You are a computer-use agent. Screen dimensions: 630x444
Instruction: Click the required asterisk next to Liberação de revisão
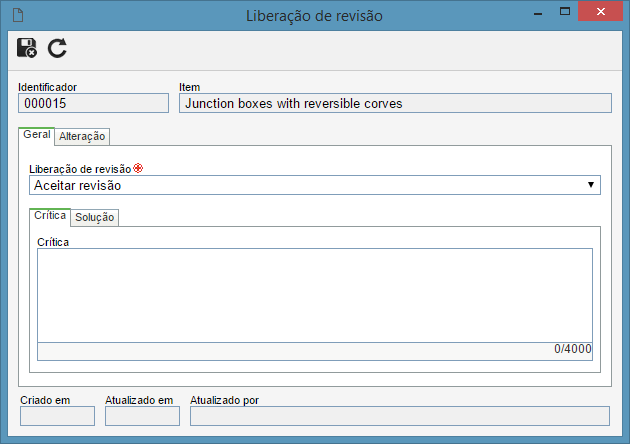[x=138, y=168]
